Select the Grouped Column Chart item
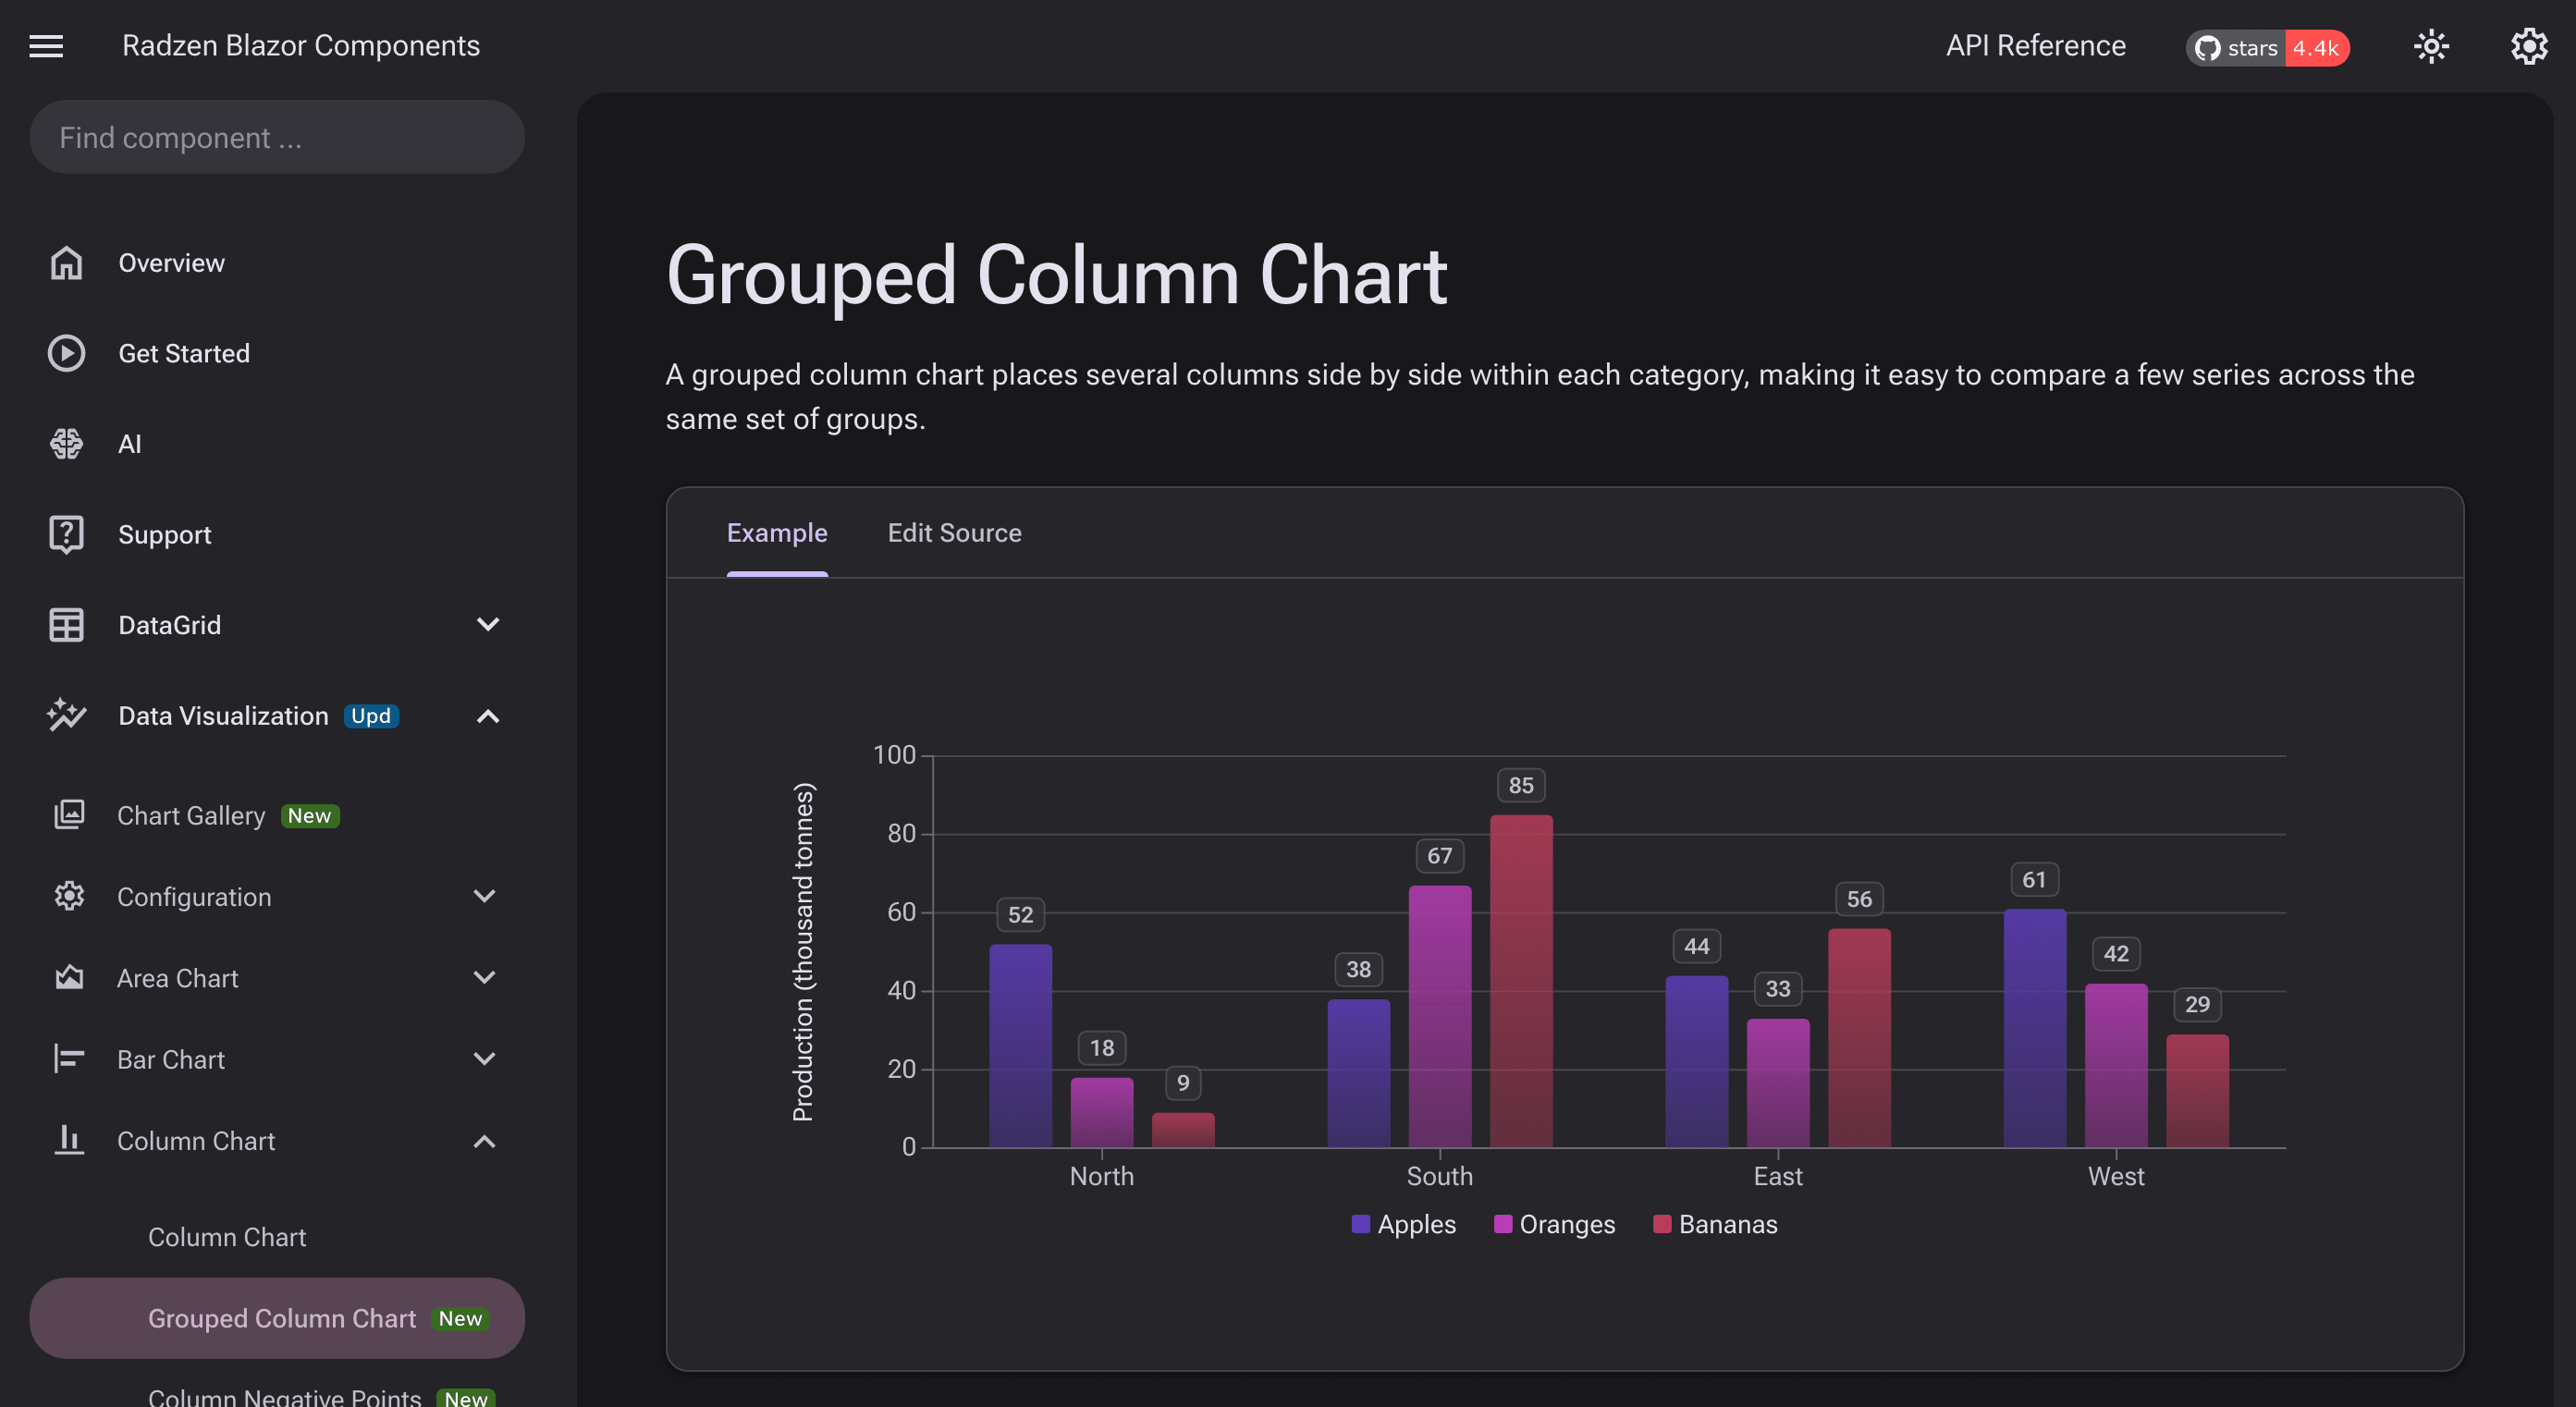Viewport: 2576px width, 1407px height. coord(277,1318)
